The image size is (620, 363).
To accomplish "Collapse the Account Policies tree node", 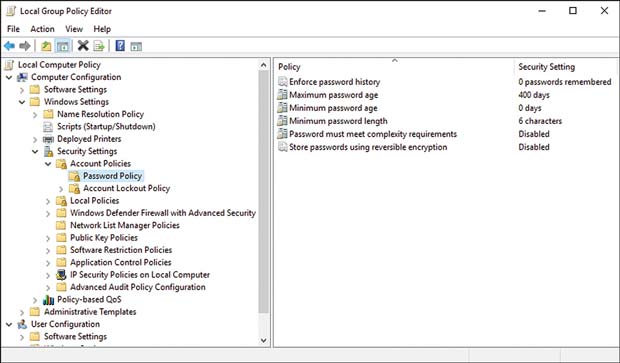I will (48, 164).
